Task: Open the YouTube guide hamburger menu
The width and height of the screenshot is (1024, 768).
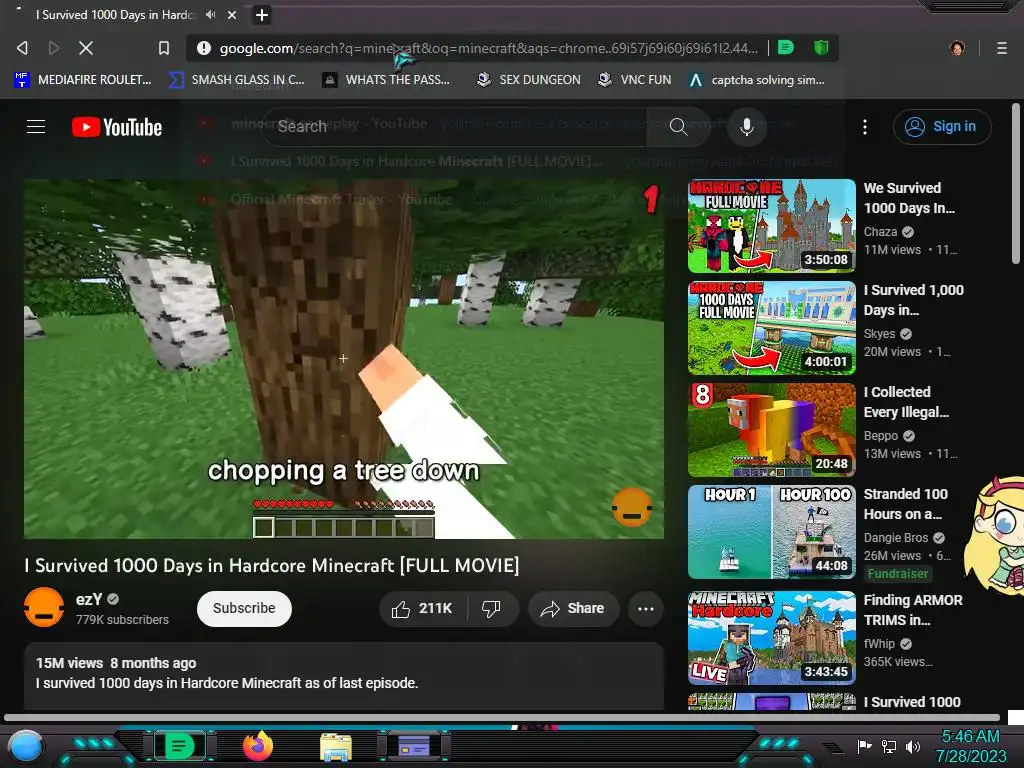Action: click(36, 127)
